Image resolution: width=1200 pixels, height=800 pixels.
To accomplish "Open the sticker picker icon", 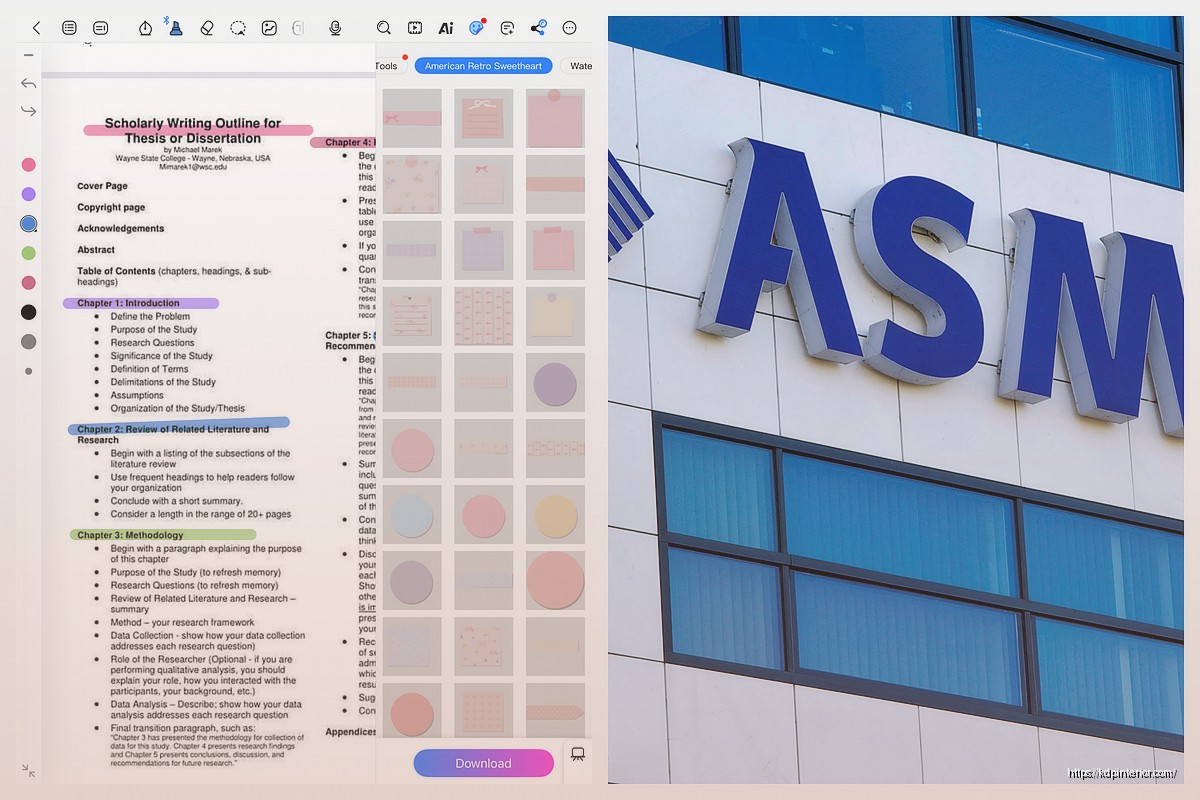I will click(477, 28).
